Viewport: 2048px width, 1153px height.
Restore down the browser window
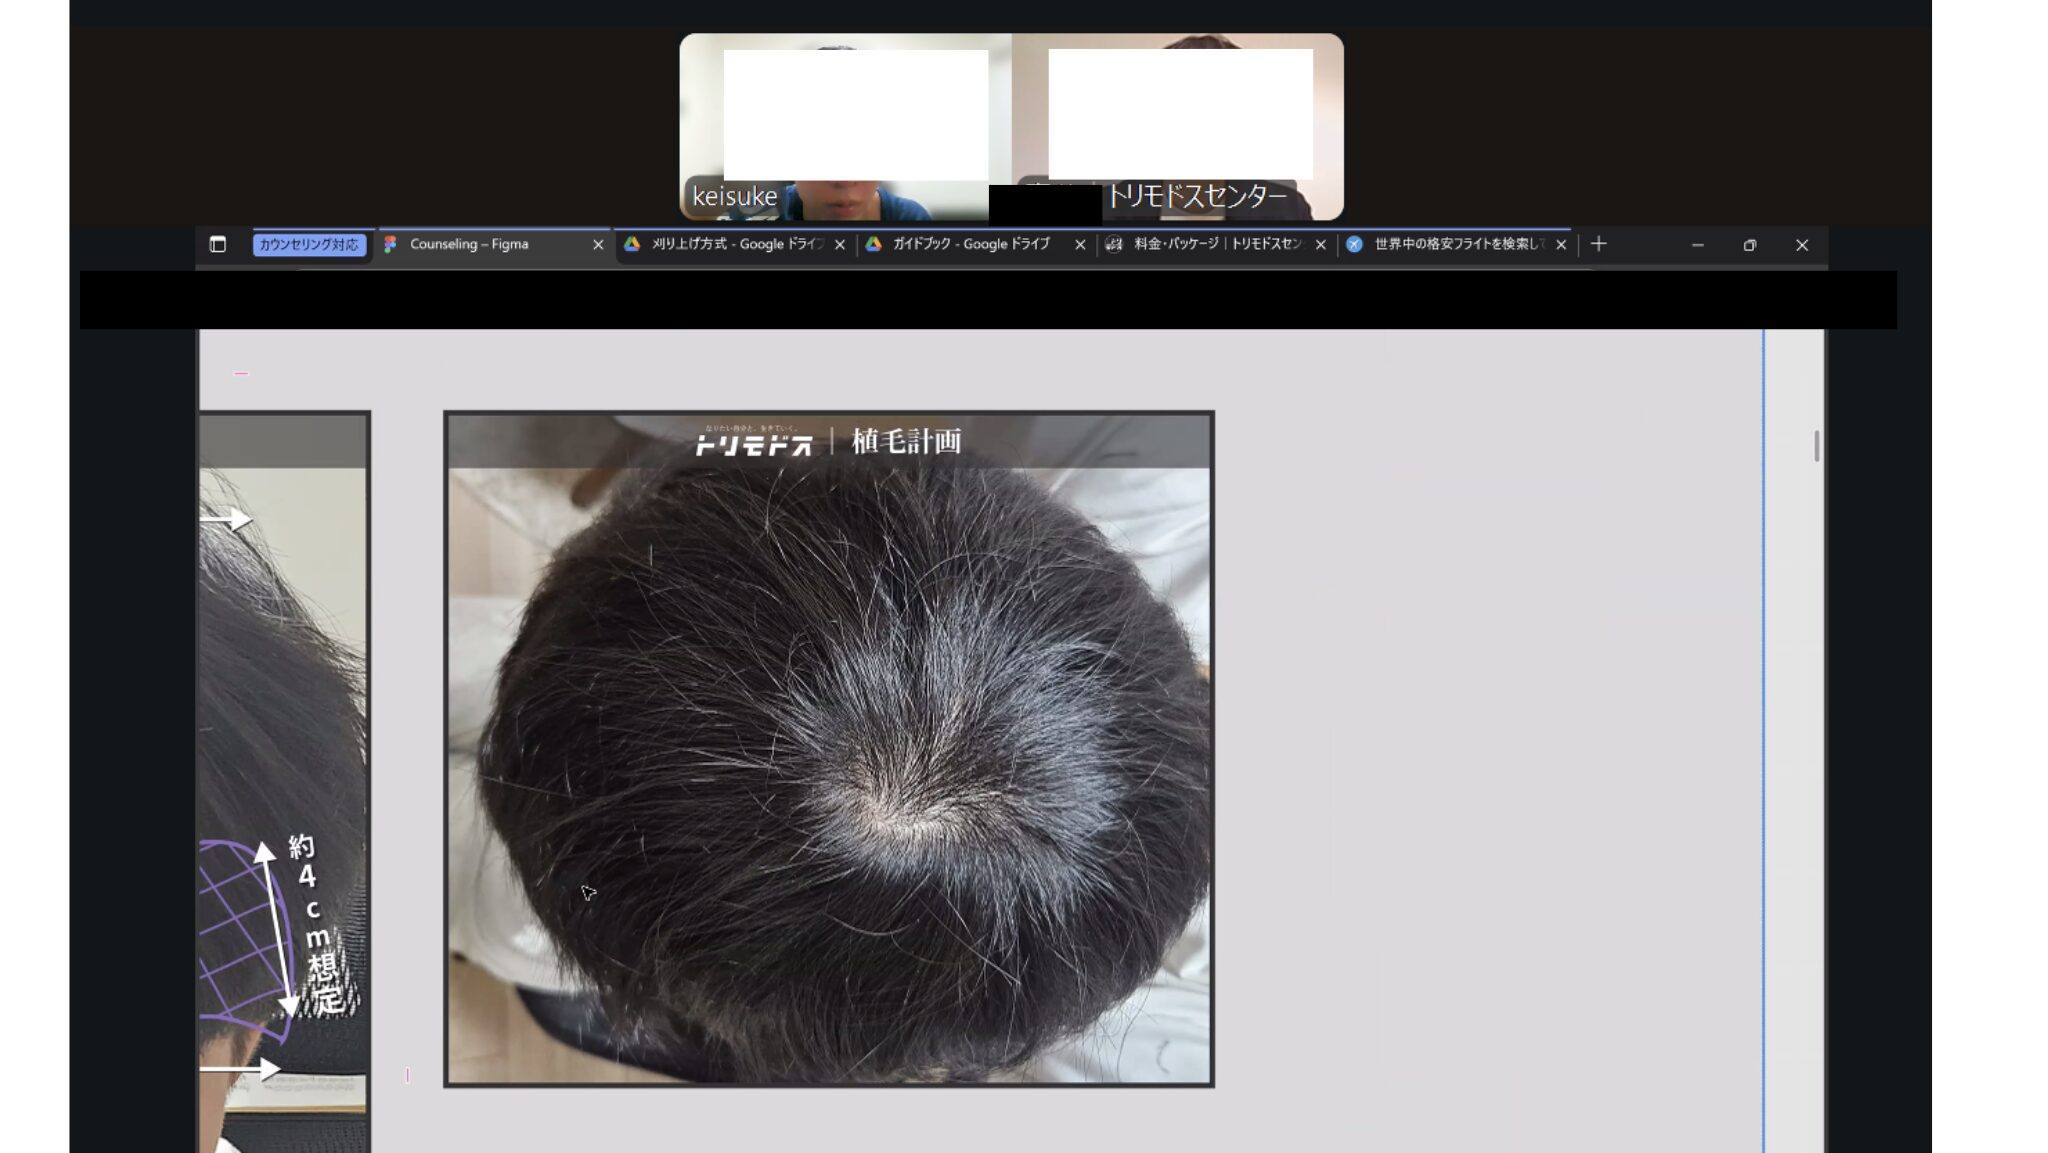(x=1749, y=245)
